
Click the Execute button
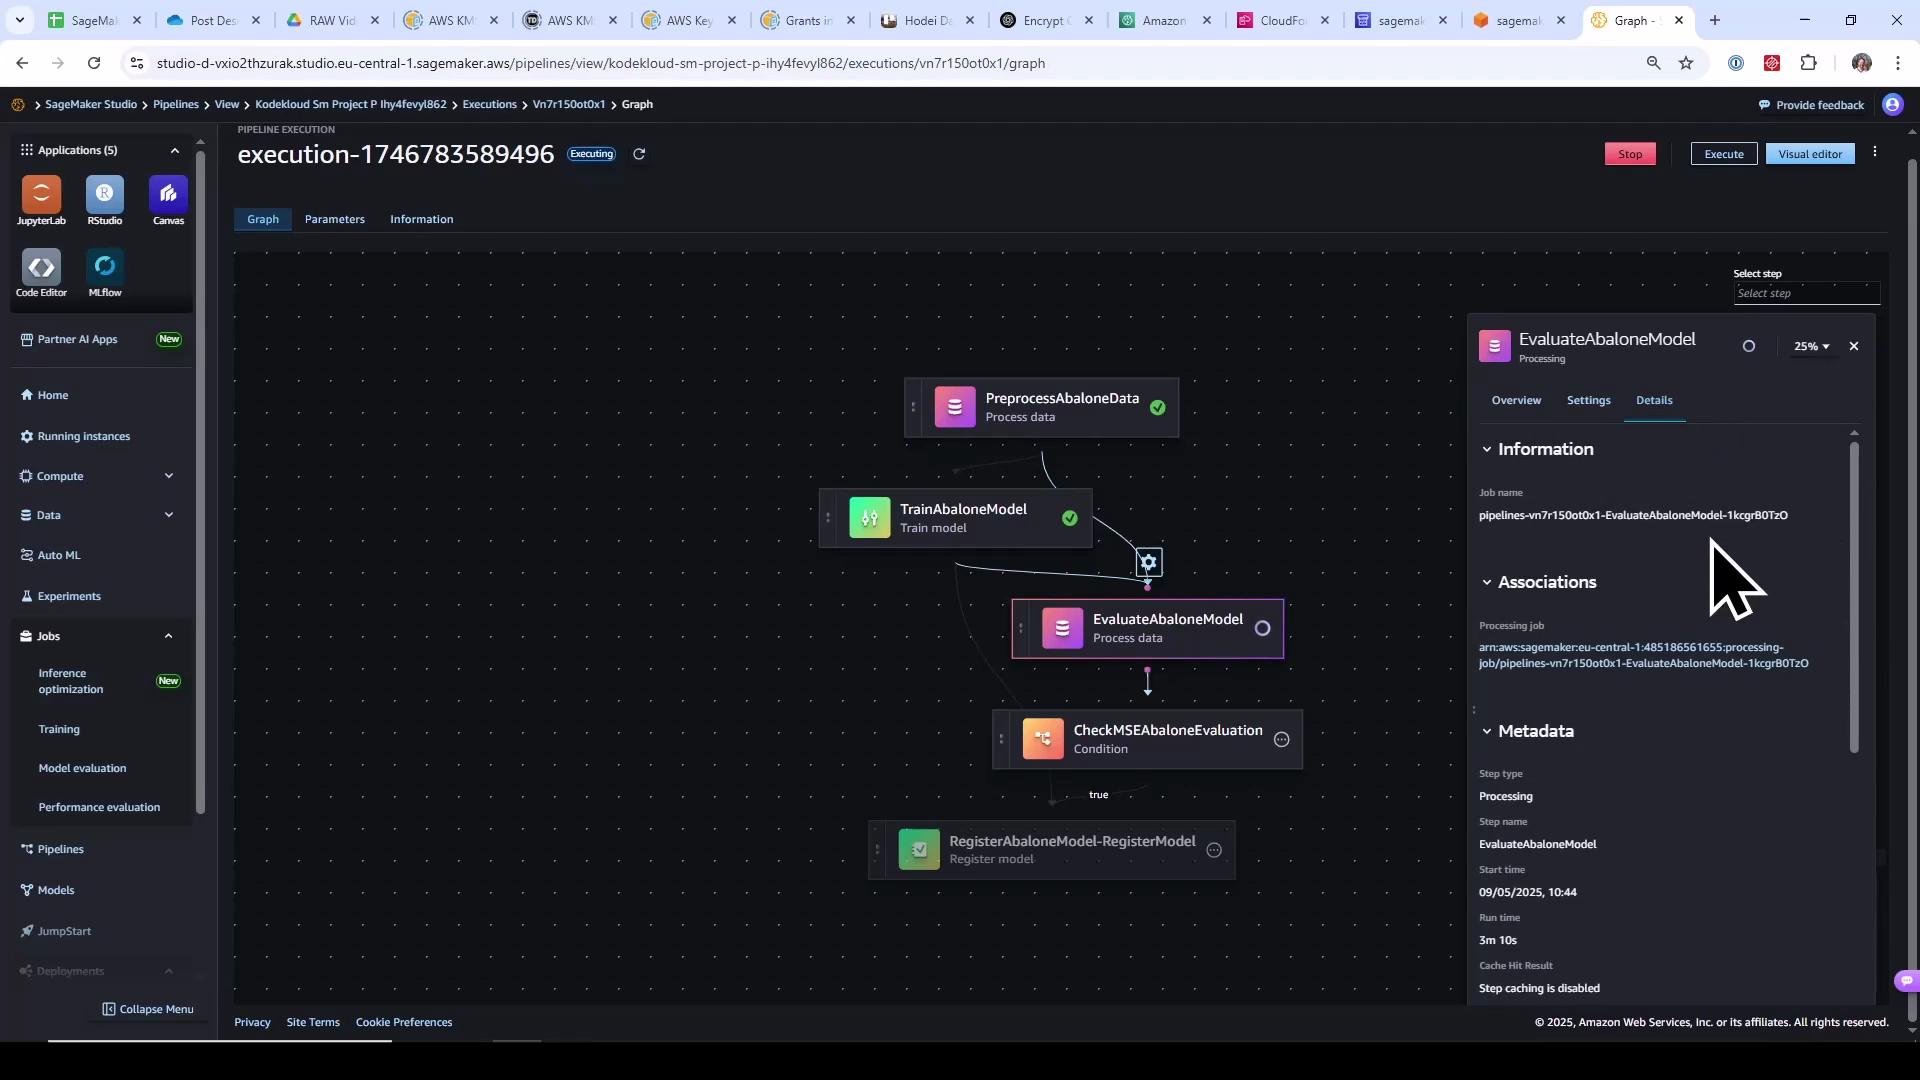click(x=1723, y=154)
